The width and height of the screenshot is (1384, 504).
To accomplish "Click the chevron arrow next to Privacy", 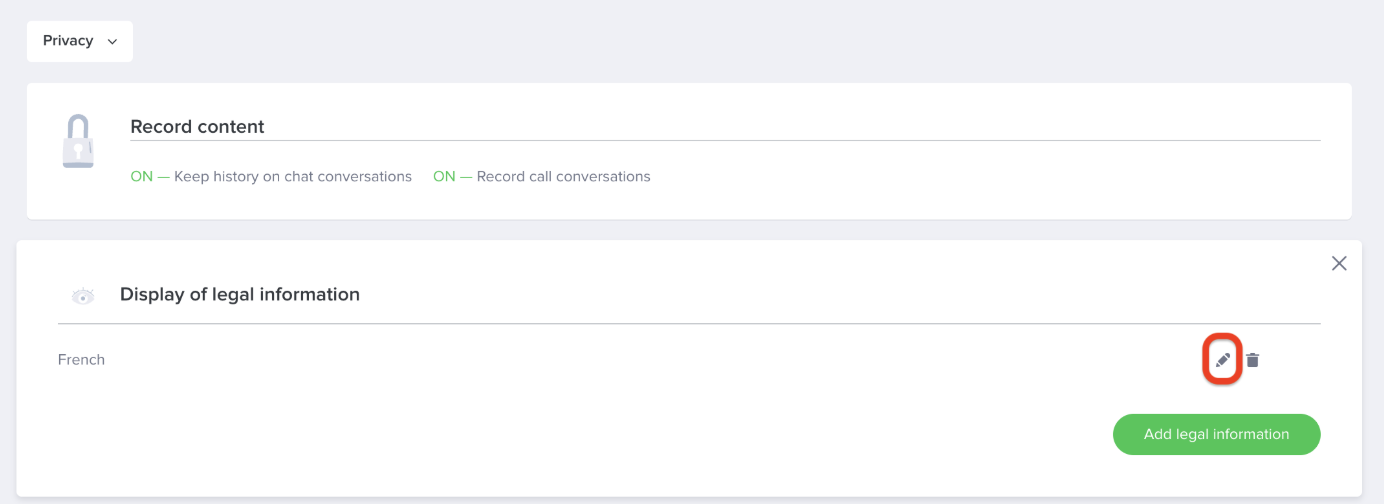I will click(112, 42).
